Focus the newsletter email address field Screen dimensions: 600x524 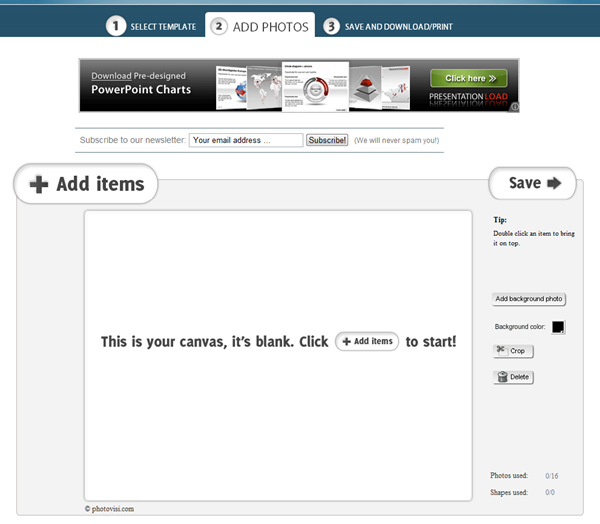click(x=246, y=140)
